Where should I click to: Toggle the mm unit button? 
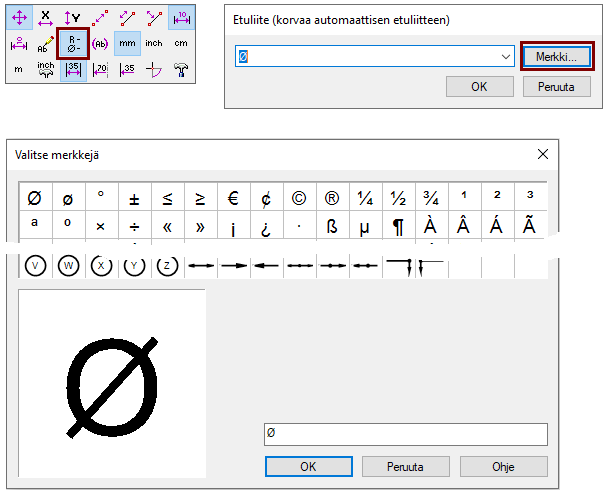point(127,43)
